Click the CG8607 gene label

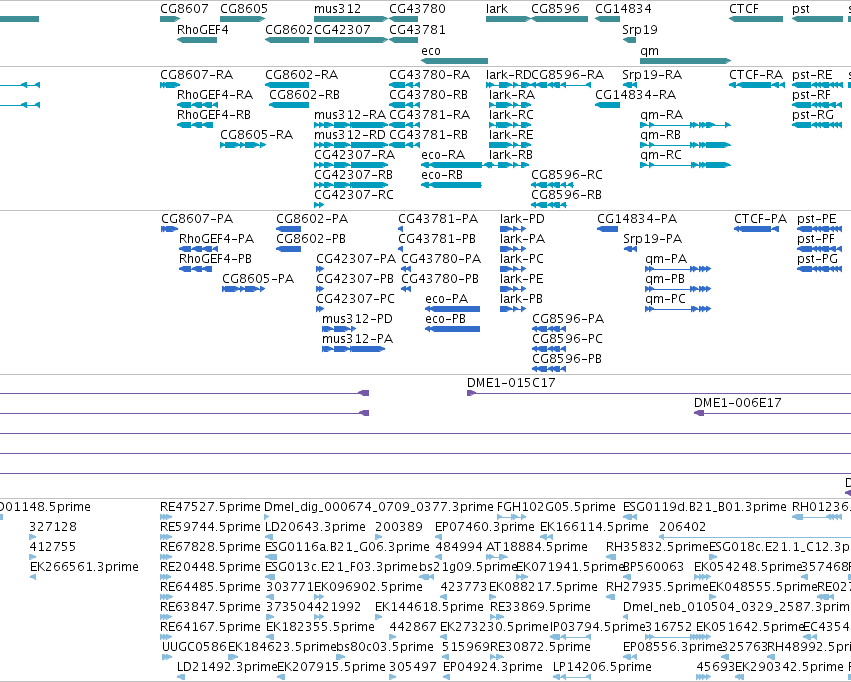pos(184,9)
